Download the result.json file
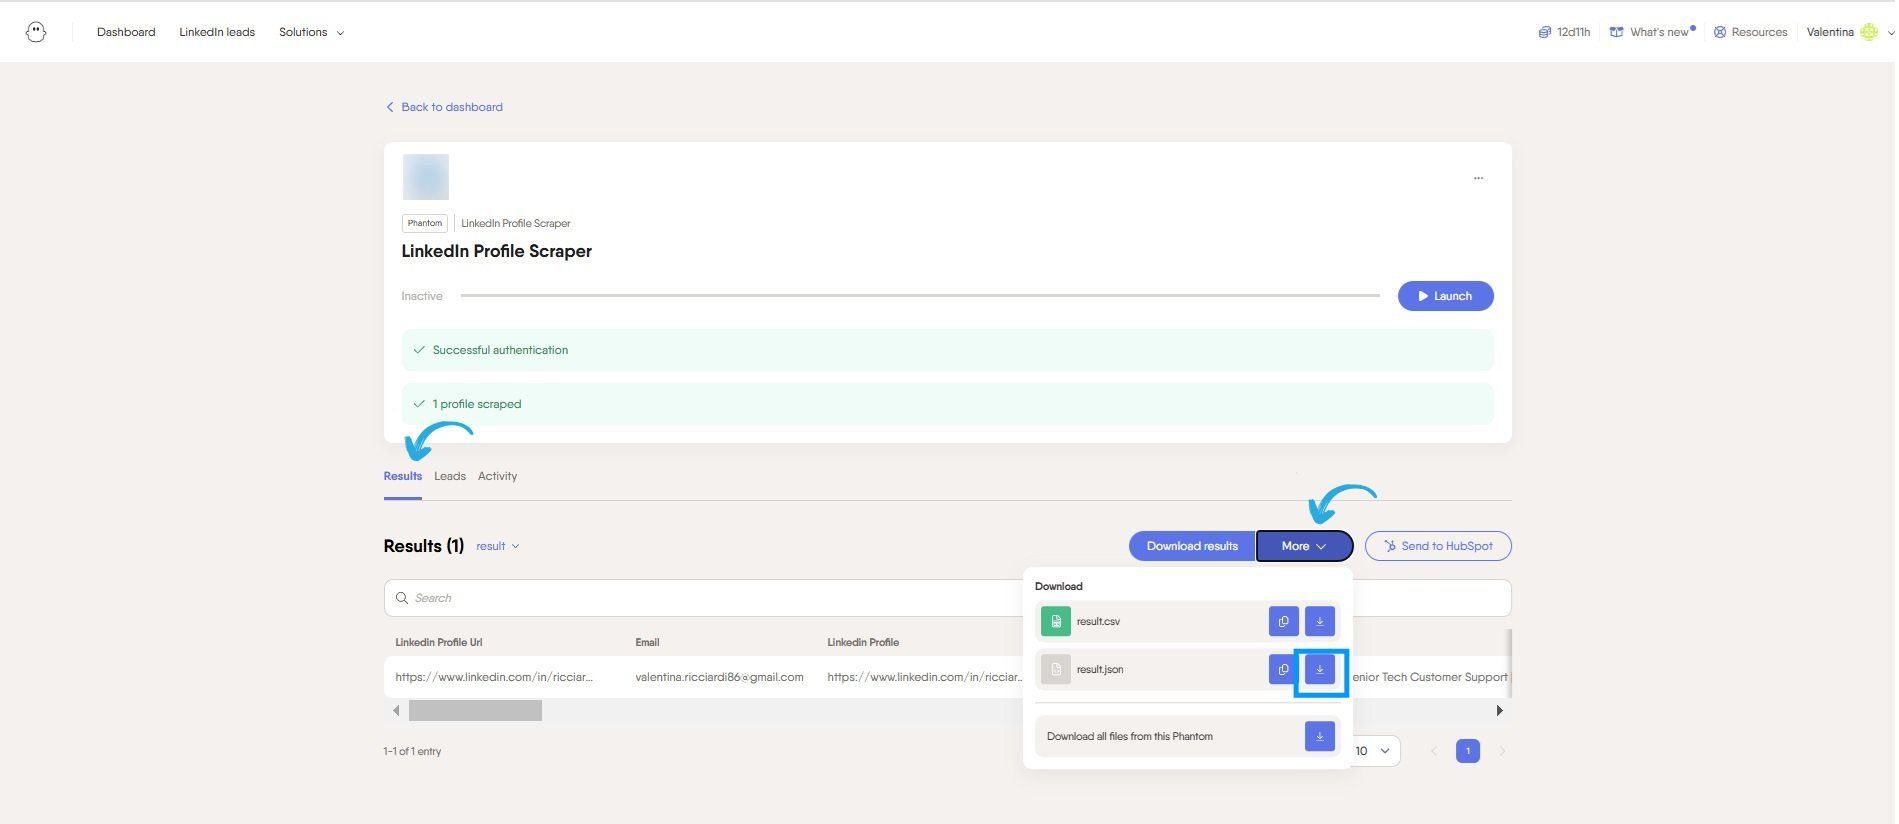1899x824 pixels. [1319, 669]
